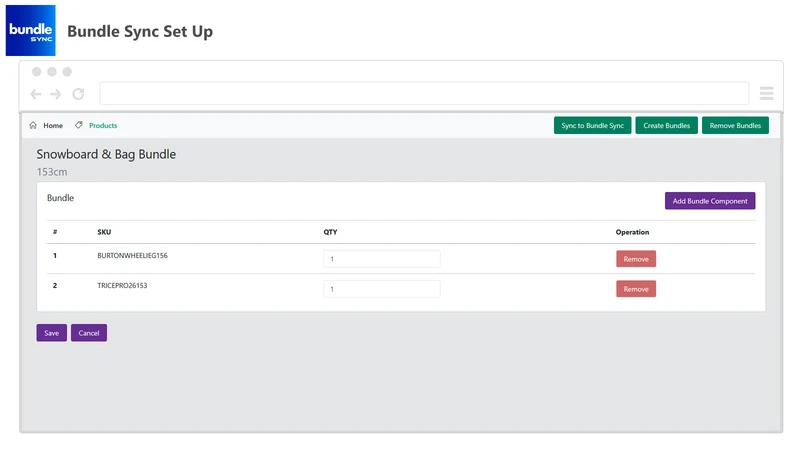Click the QTY column header
The height and width of the screenshot is (450, 800).
[x=330, y=232]
